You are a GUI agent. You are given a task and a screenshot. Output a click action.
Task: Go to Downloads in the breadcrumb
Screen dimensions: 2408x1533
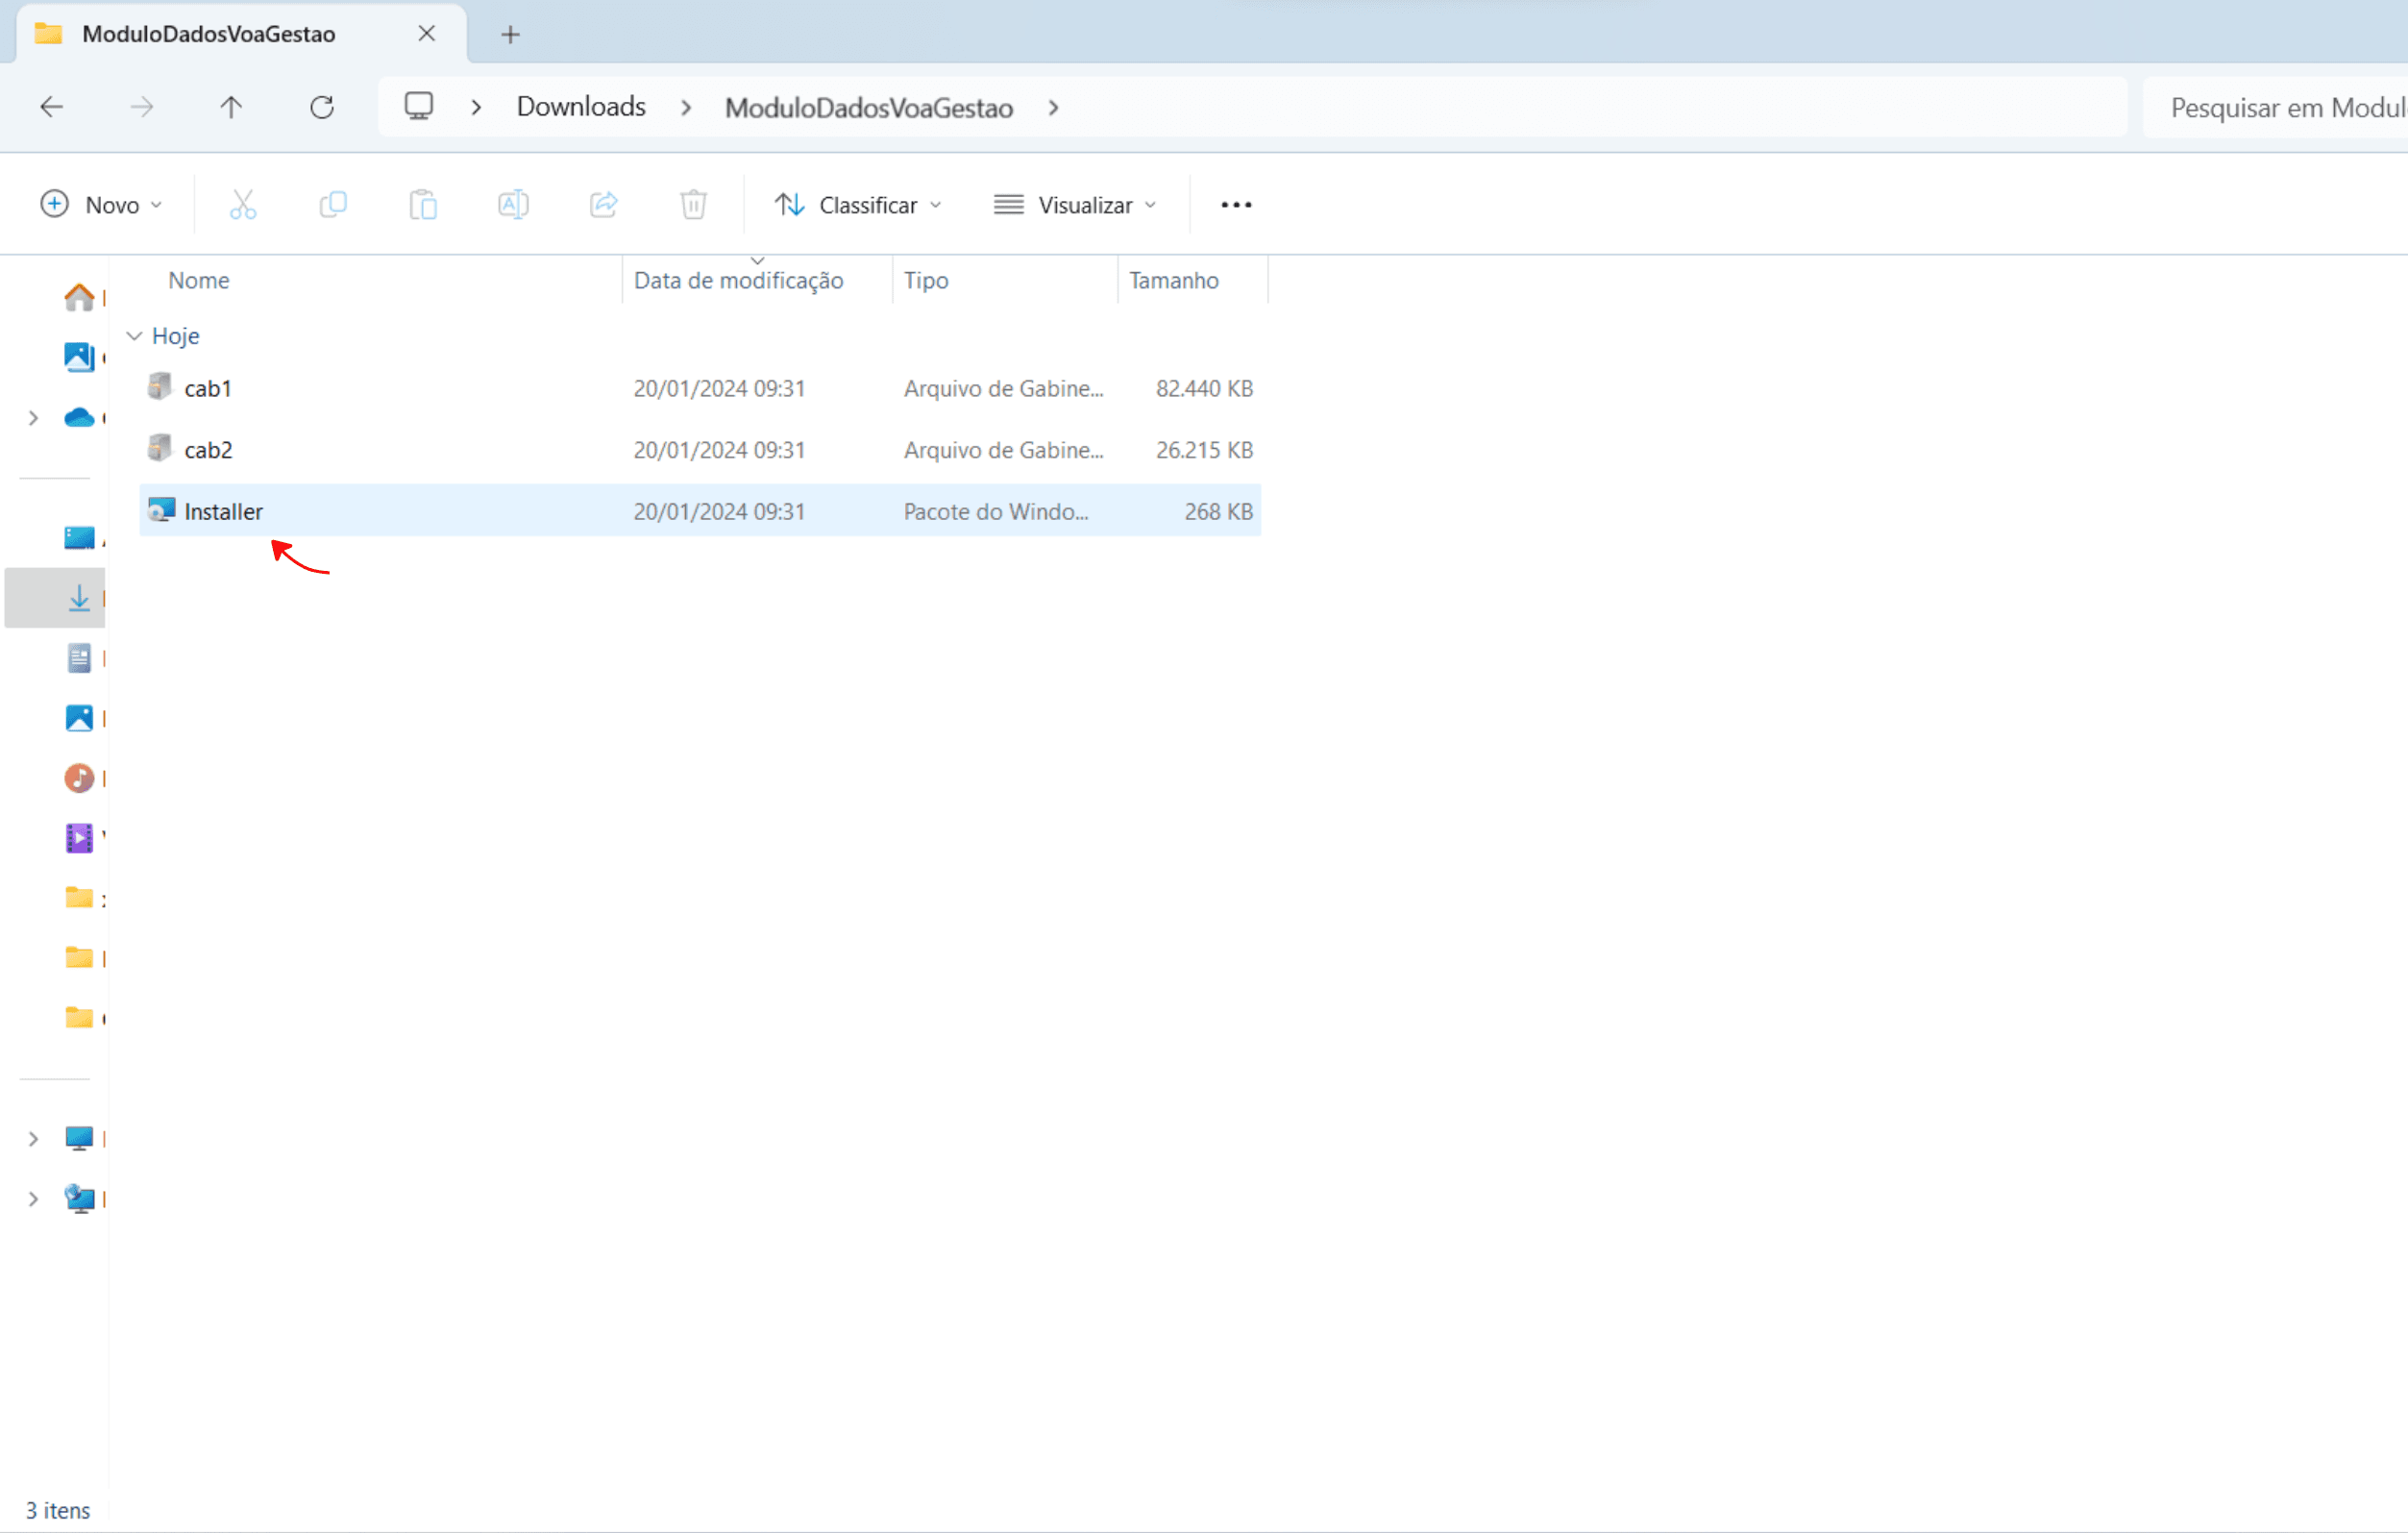pyautogui.click(x=581, y=107)
